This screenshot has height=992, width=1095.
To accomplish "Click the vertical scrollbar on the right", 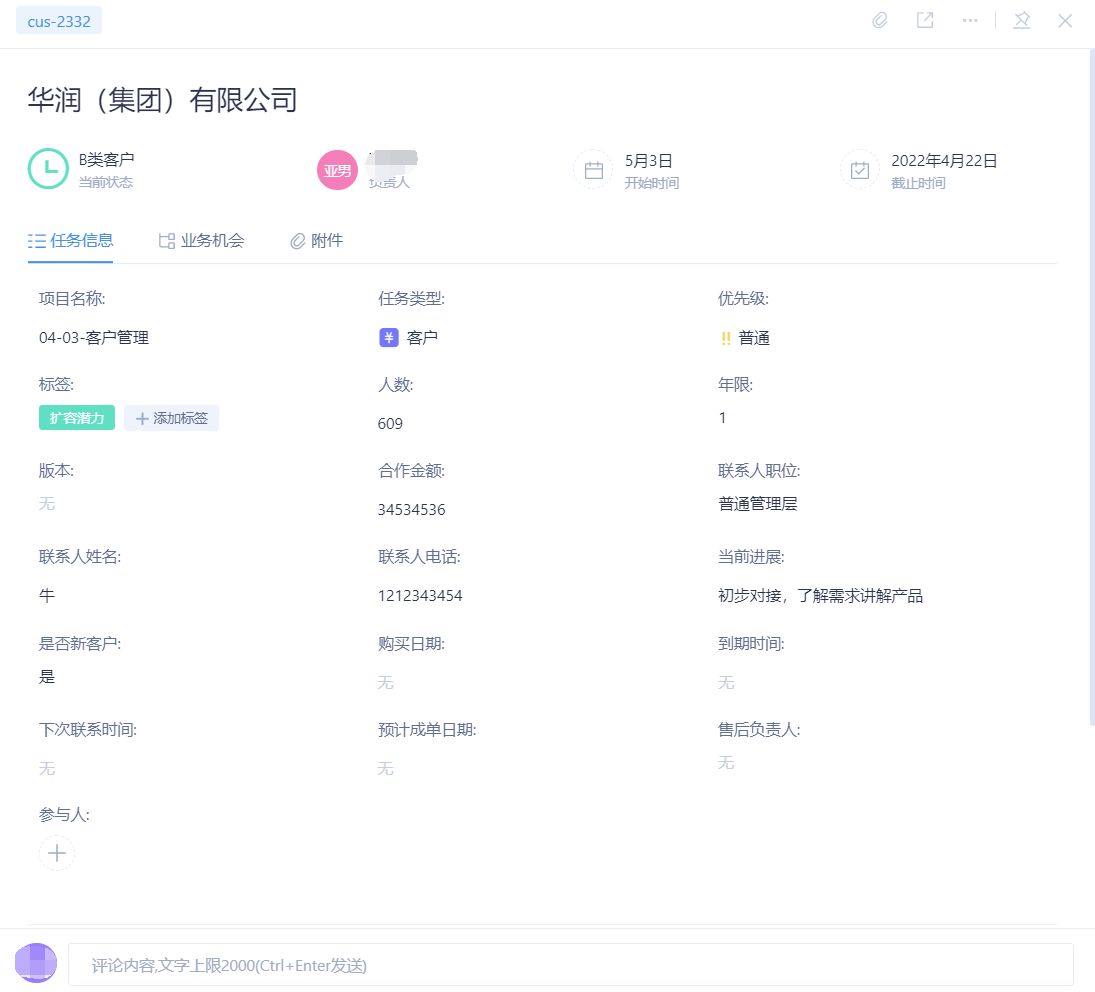I will click(x=1092, y=388).
